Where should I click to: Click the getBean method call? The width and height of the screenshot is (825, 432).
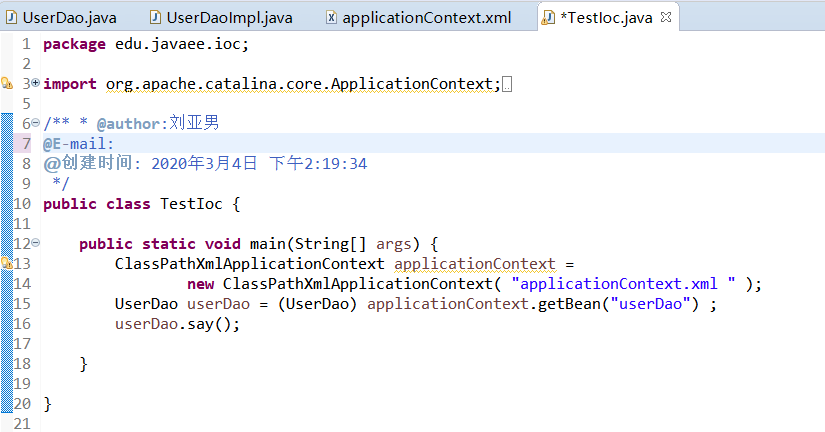click(x=569, y=304)
